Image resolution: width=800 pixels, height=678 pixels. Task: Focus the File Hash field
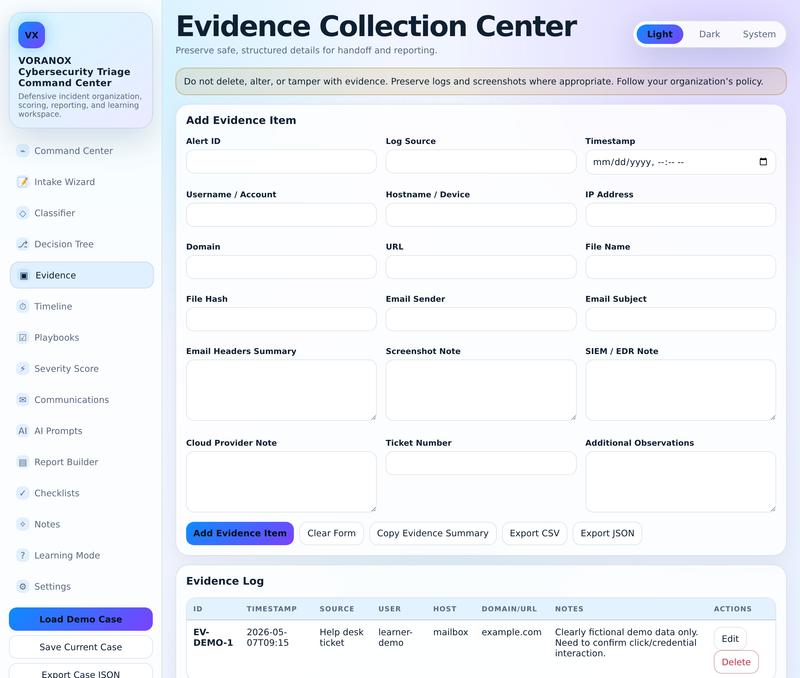click(281, 319)
